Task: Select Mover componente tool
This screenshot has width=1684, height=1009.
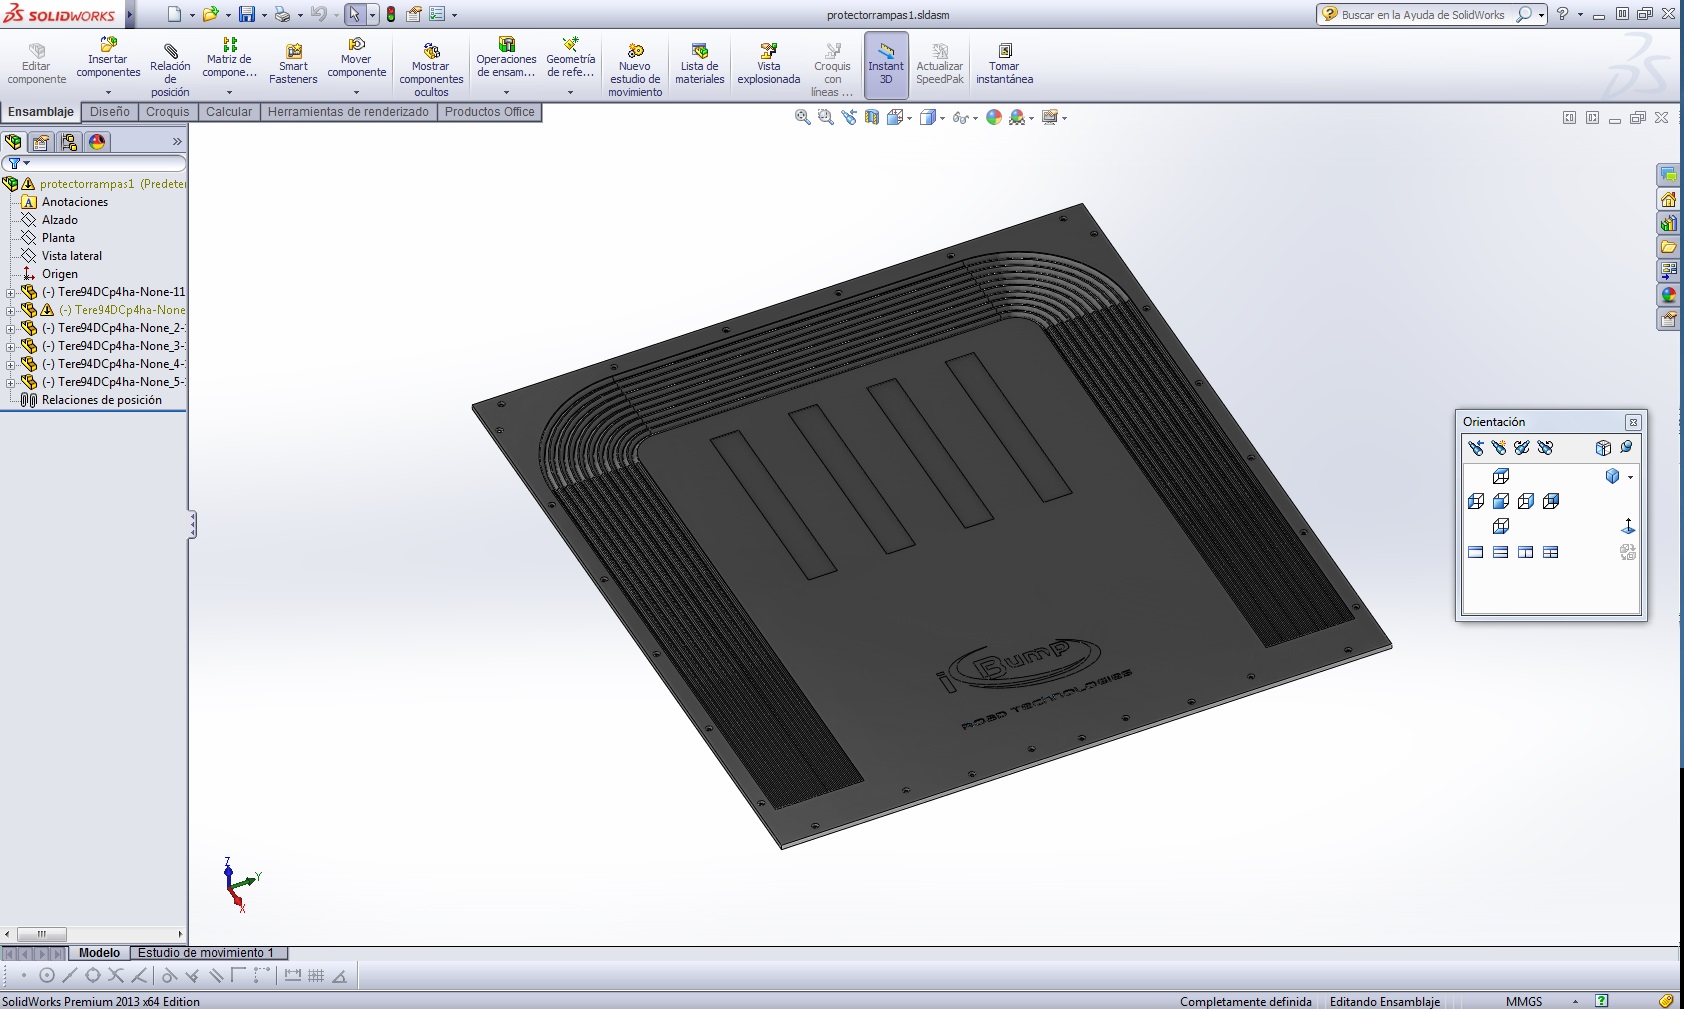Action: click(x=356, y=58)
